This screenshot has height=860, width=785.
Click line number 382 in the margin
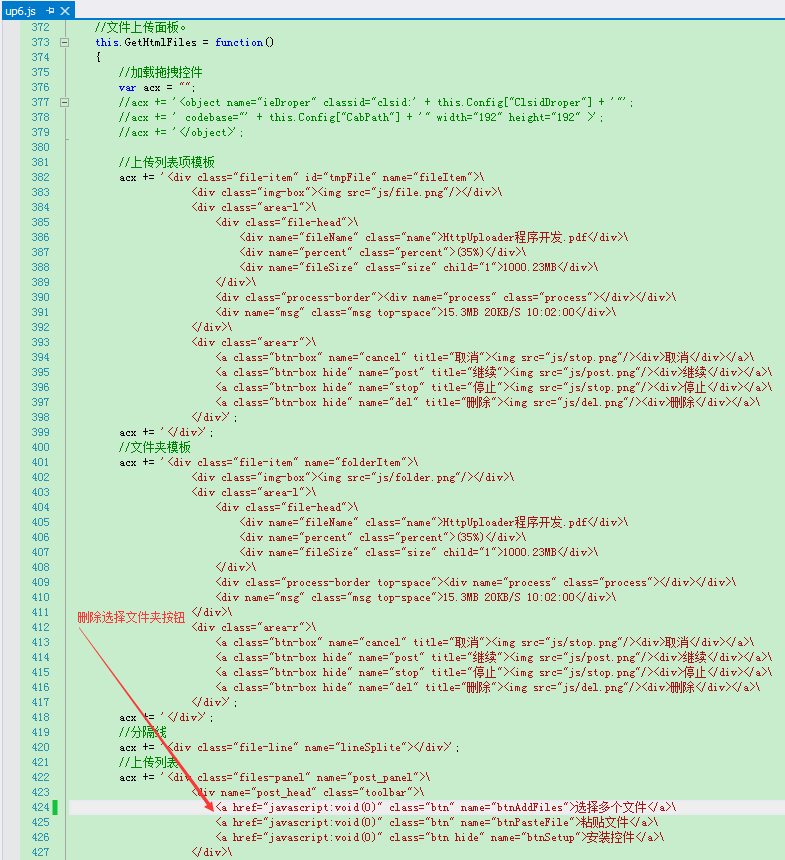coord(41,177)
